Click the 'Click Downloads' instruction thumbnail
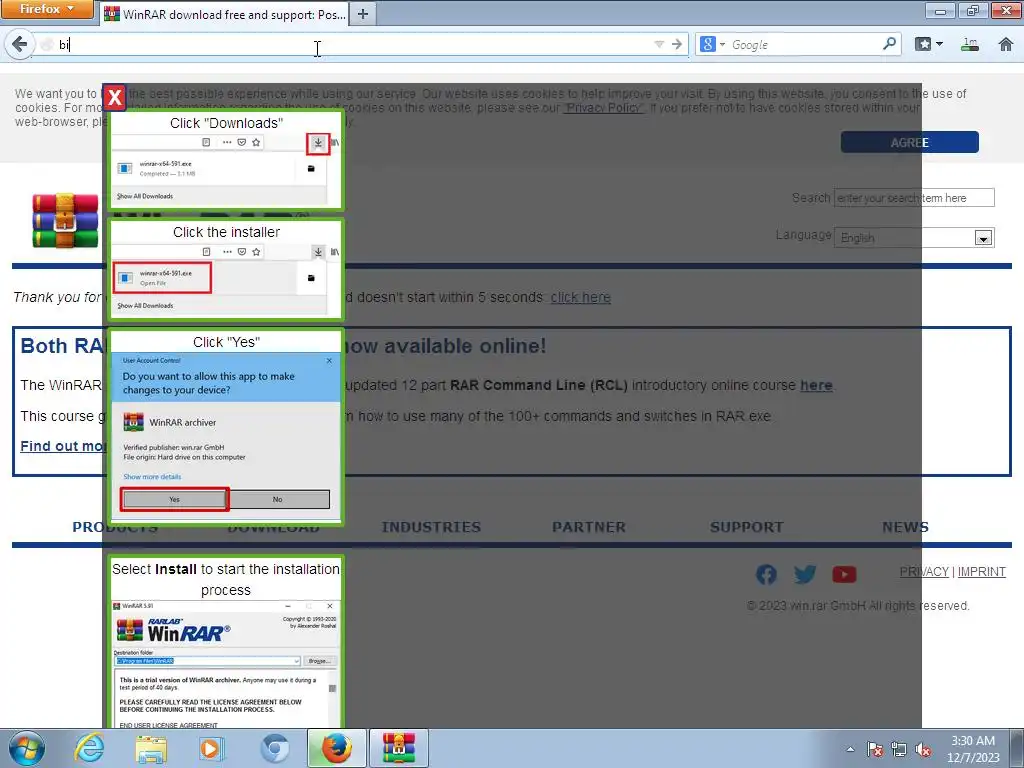The width and height of the screenshot is (1024, 768). pyautogui.click(x=226, y=160)
